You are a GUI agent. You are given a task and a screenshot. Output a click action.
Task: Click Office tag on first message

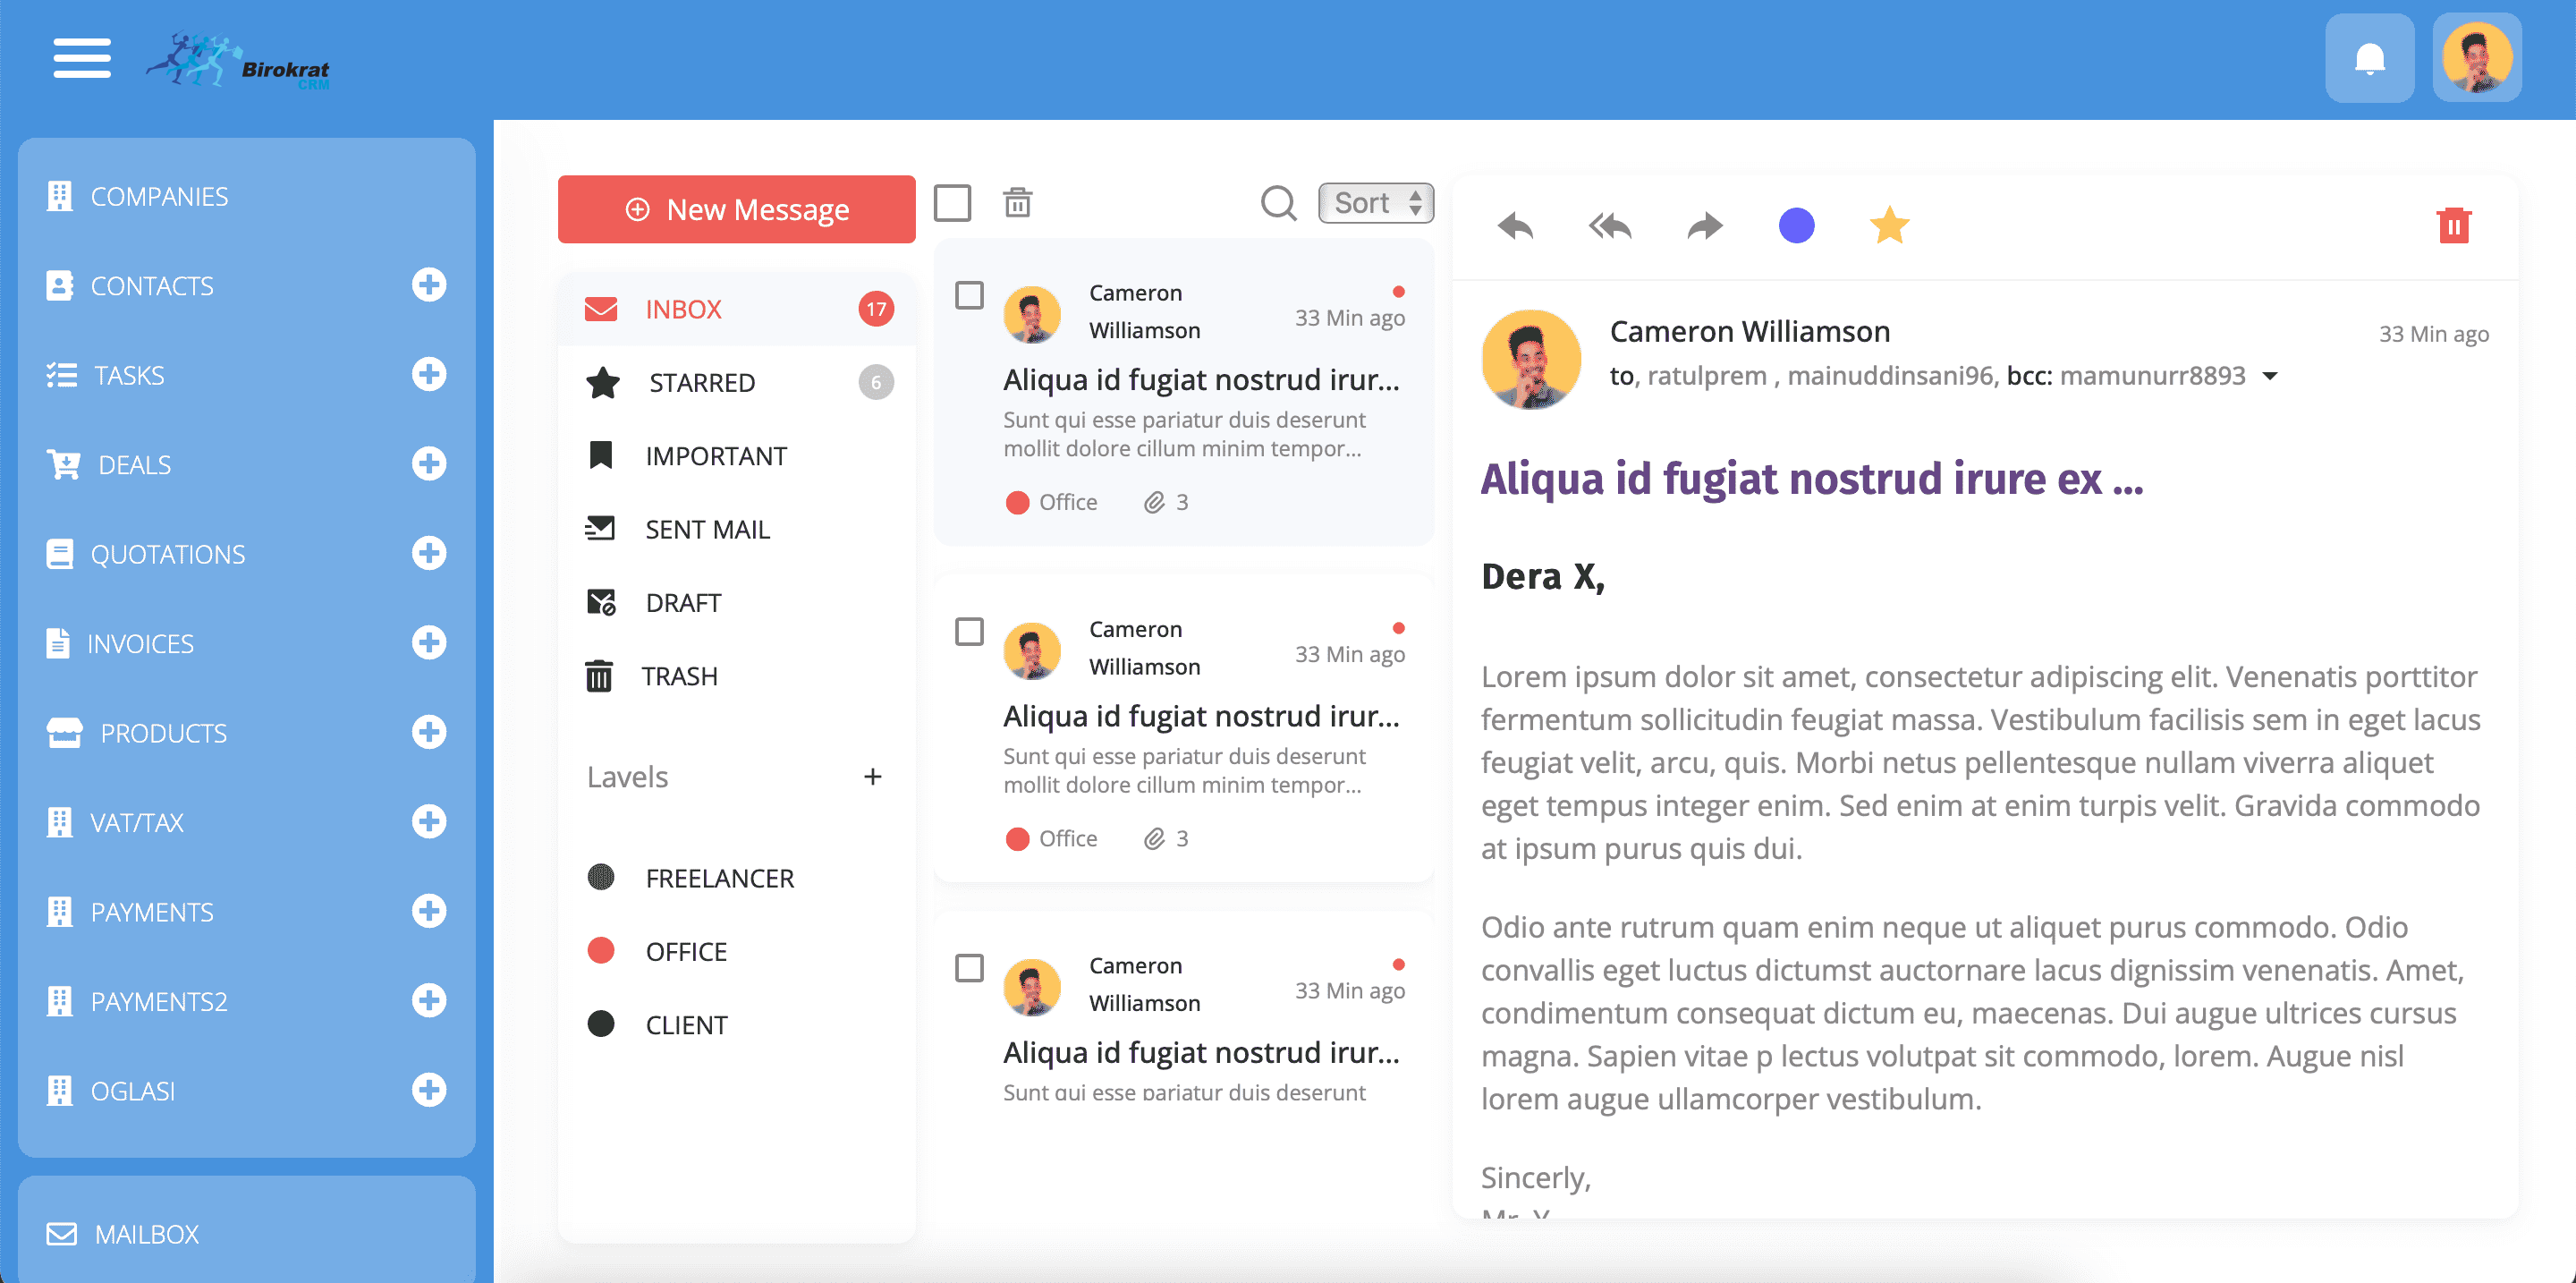click(x=1051, y=502)
